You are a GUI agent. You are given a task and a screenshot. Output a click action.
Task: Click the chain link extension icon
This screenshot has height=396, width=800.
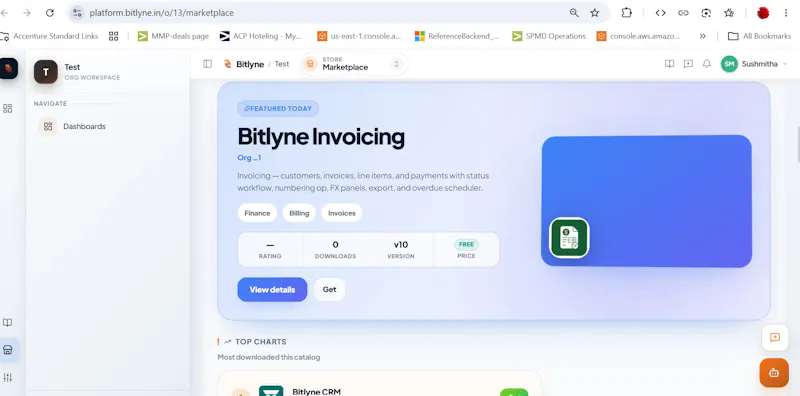[x=683, y=13]
